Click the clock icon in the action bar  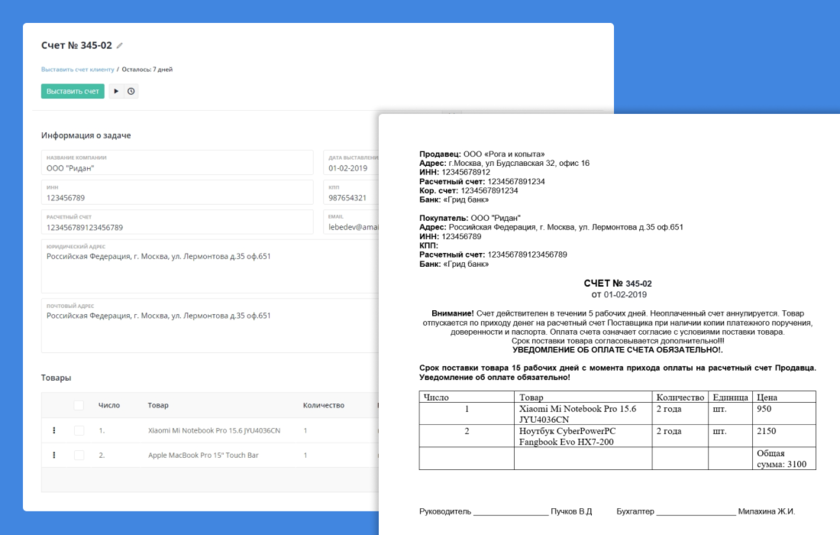[x=131, y=91]
